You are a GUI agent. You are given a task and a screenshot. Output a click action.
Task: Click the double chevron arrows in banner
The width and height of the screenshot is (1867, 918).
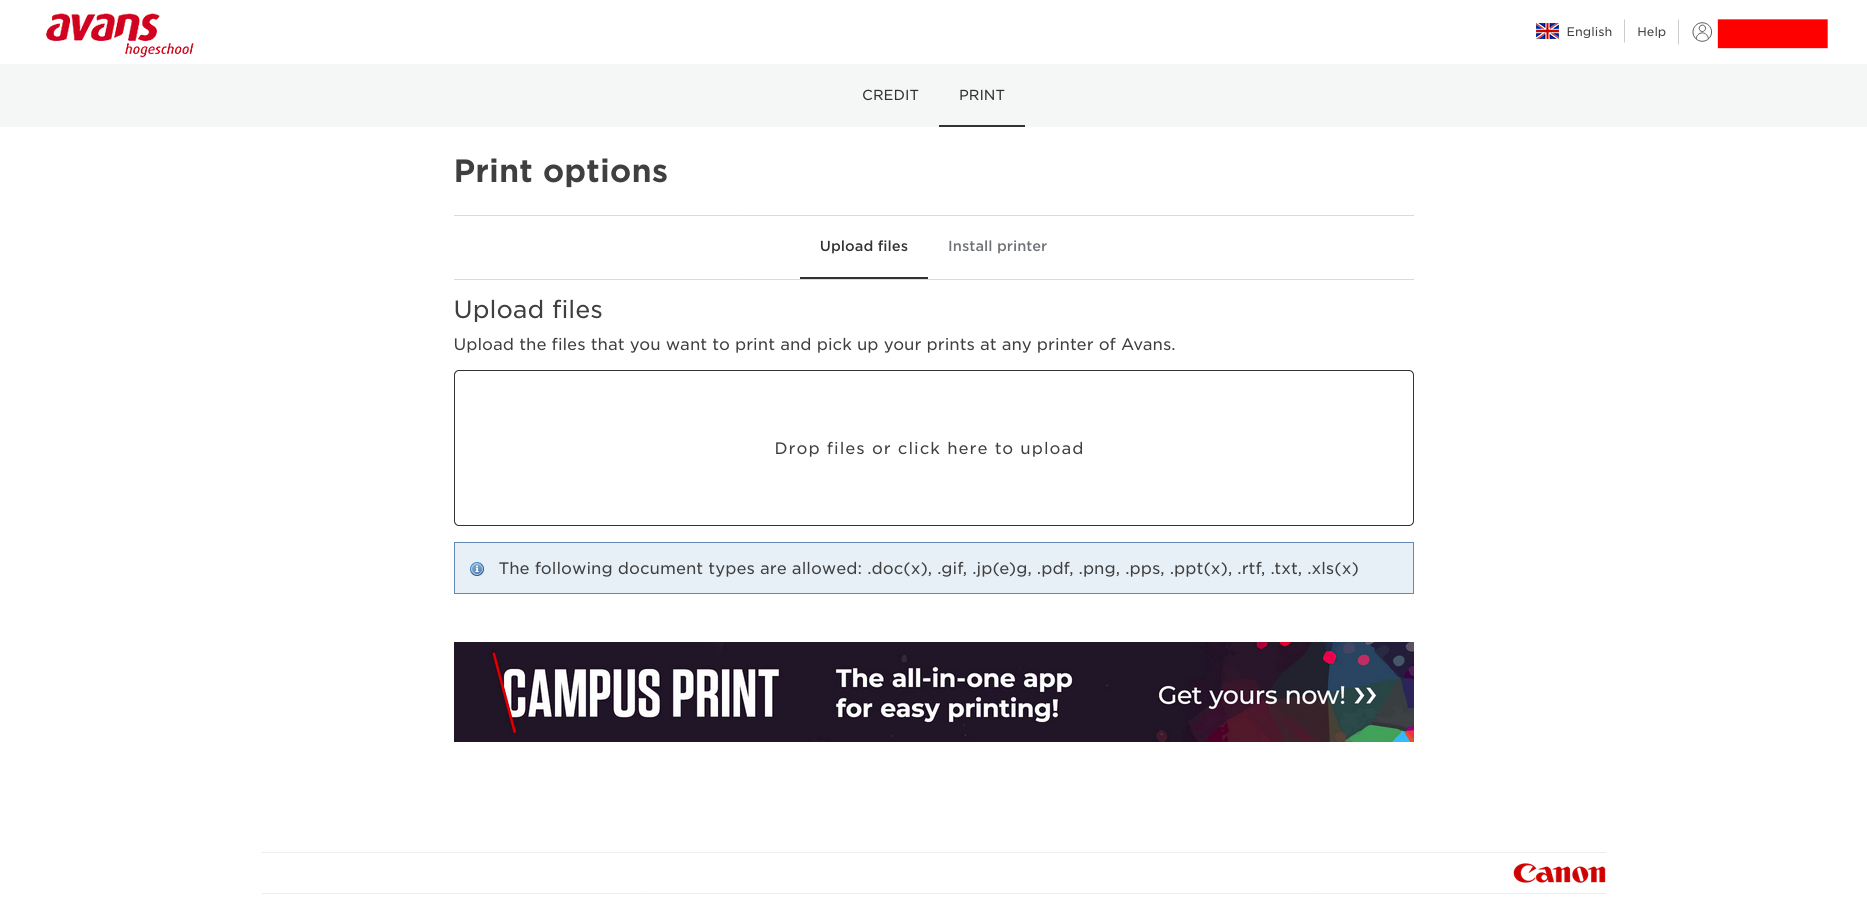1365,695
